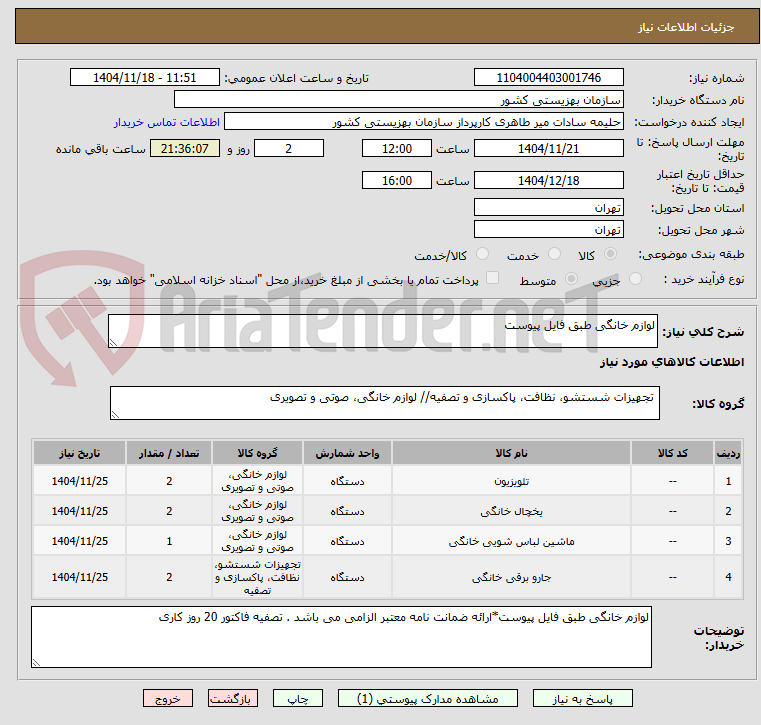Click the 'خروج' exit button
Image resolution: width=761 pixels, height=725 pixels.
point(168,699)
